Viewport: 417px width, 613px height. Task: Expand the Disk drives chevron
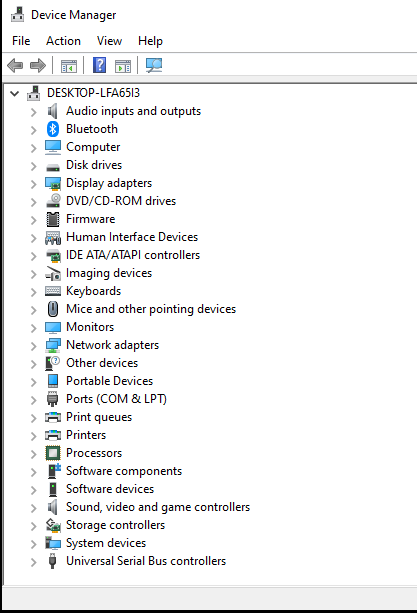pos(34,166)
